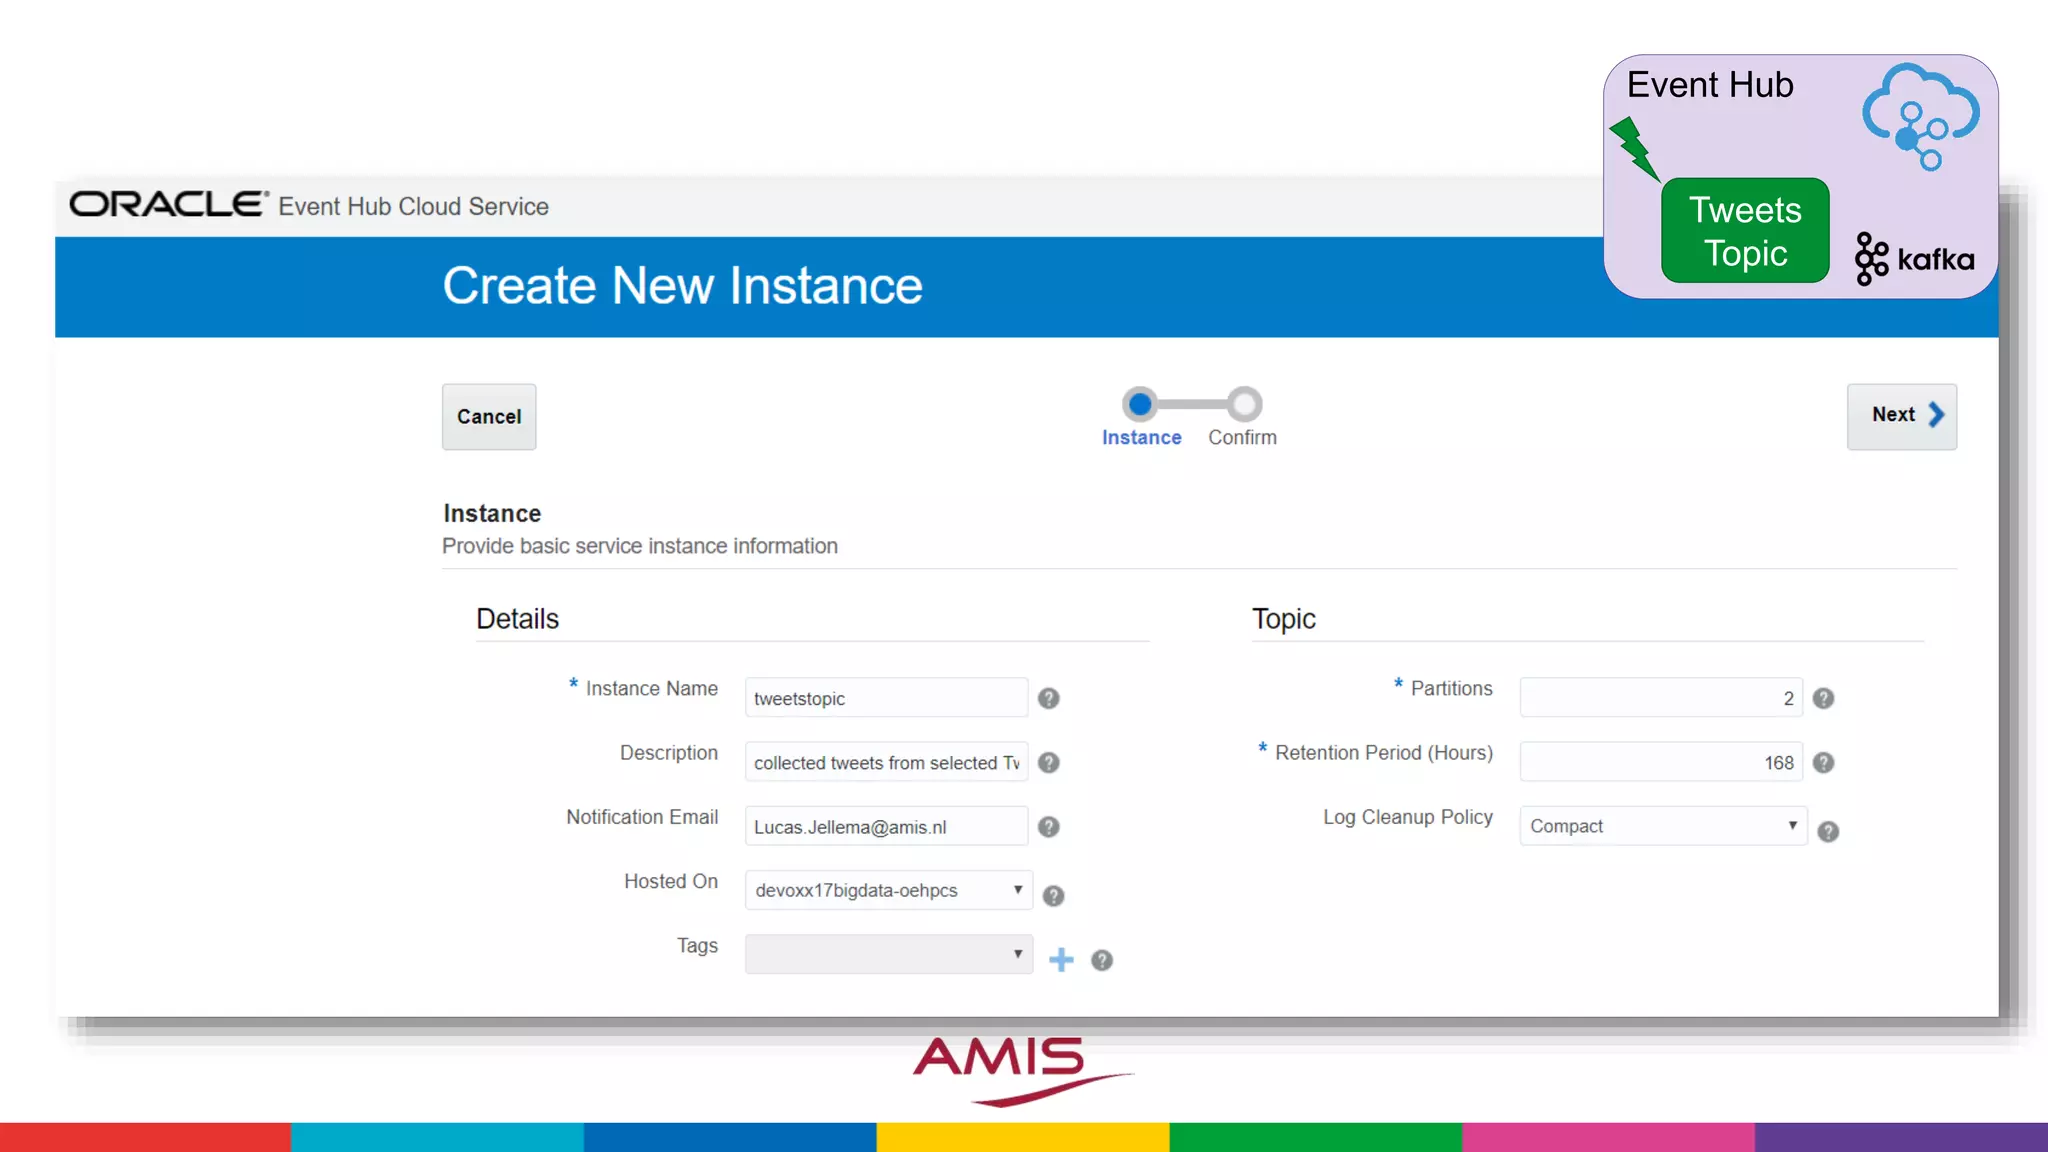Open Log Cleanup Policy Compact dropdown
2048x1152 pixels.
(x=1662, y=826)
